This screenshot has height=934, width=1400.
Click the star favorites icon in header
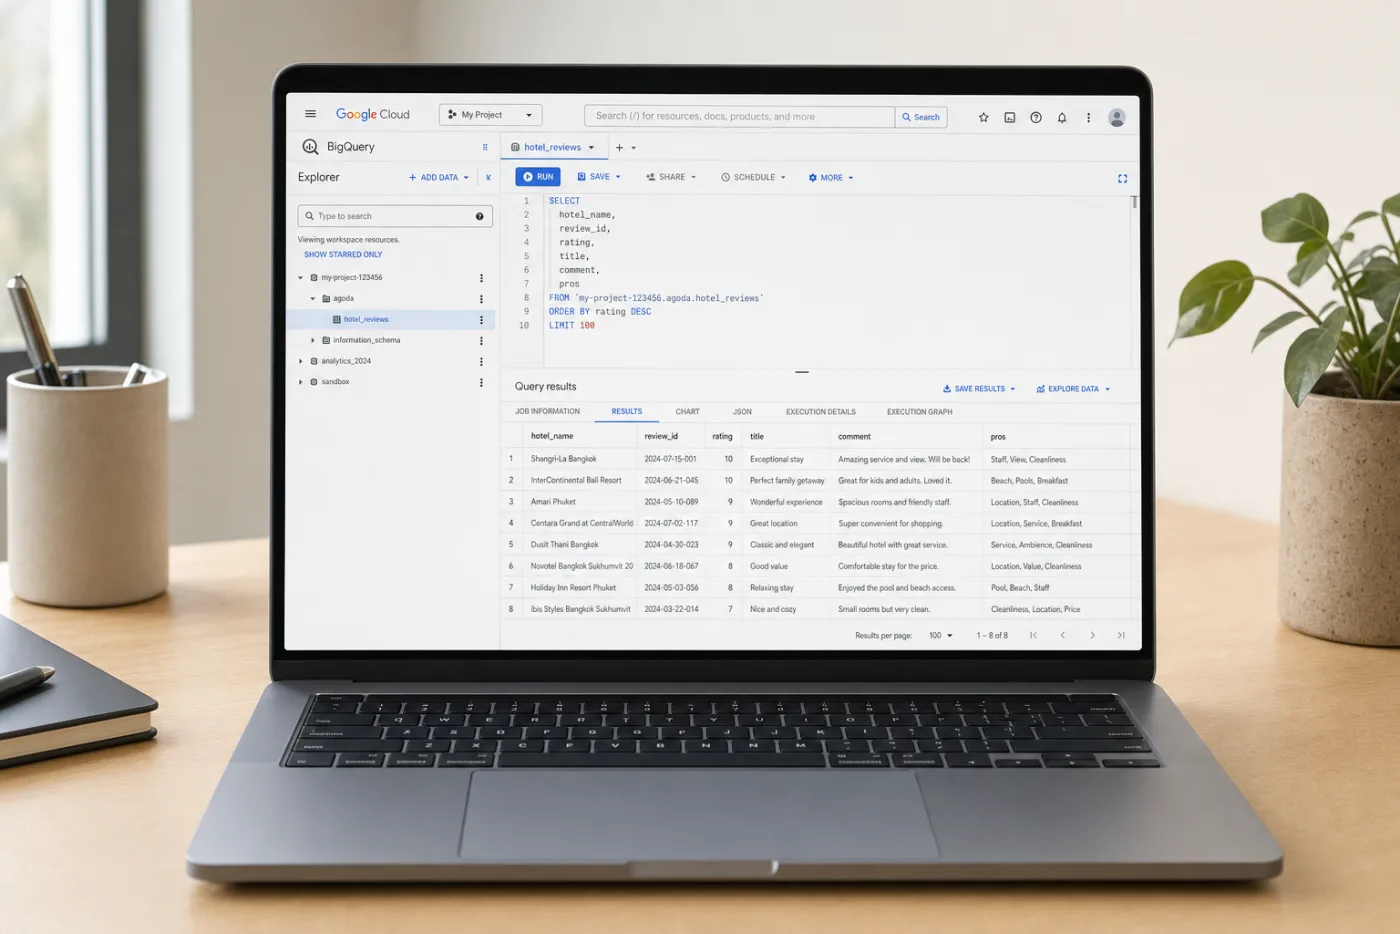(x=983, y=117)
